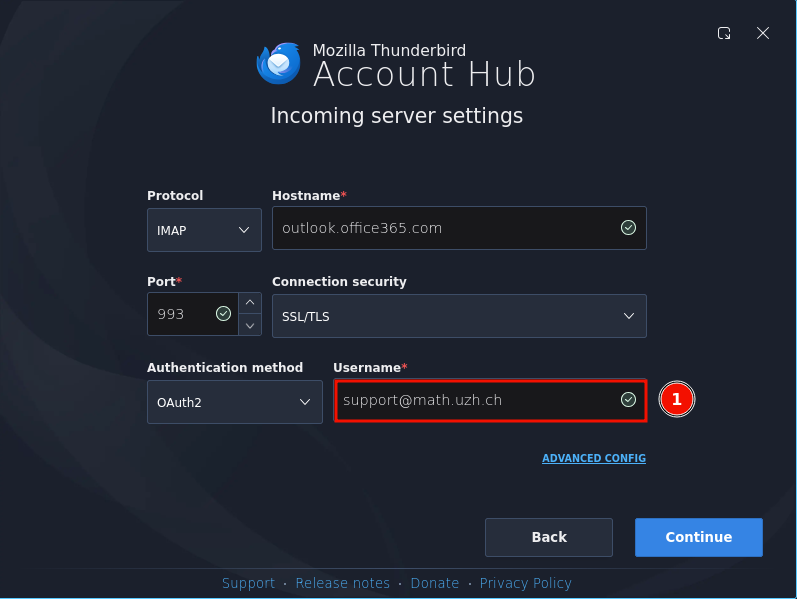797x599 pixels.
Task: Click the 'Protocol' label
Action: point(175,195)
